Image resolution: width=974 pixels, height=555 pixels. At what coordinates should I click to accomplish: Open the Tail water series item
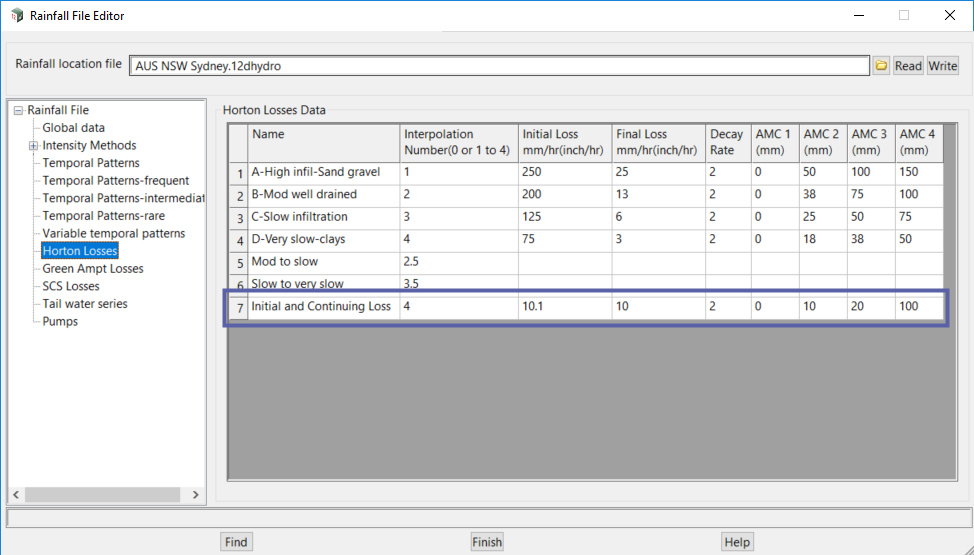84,304
